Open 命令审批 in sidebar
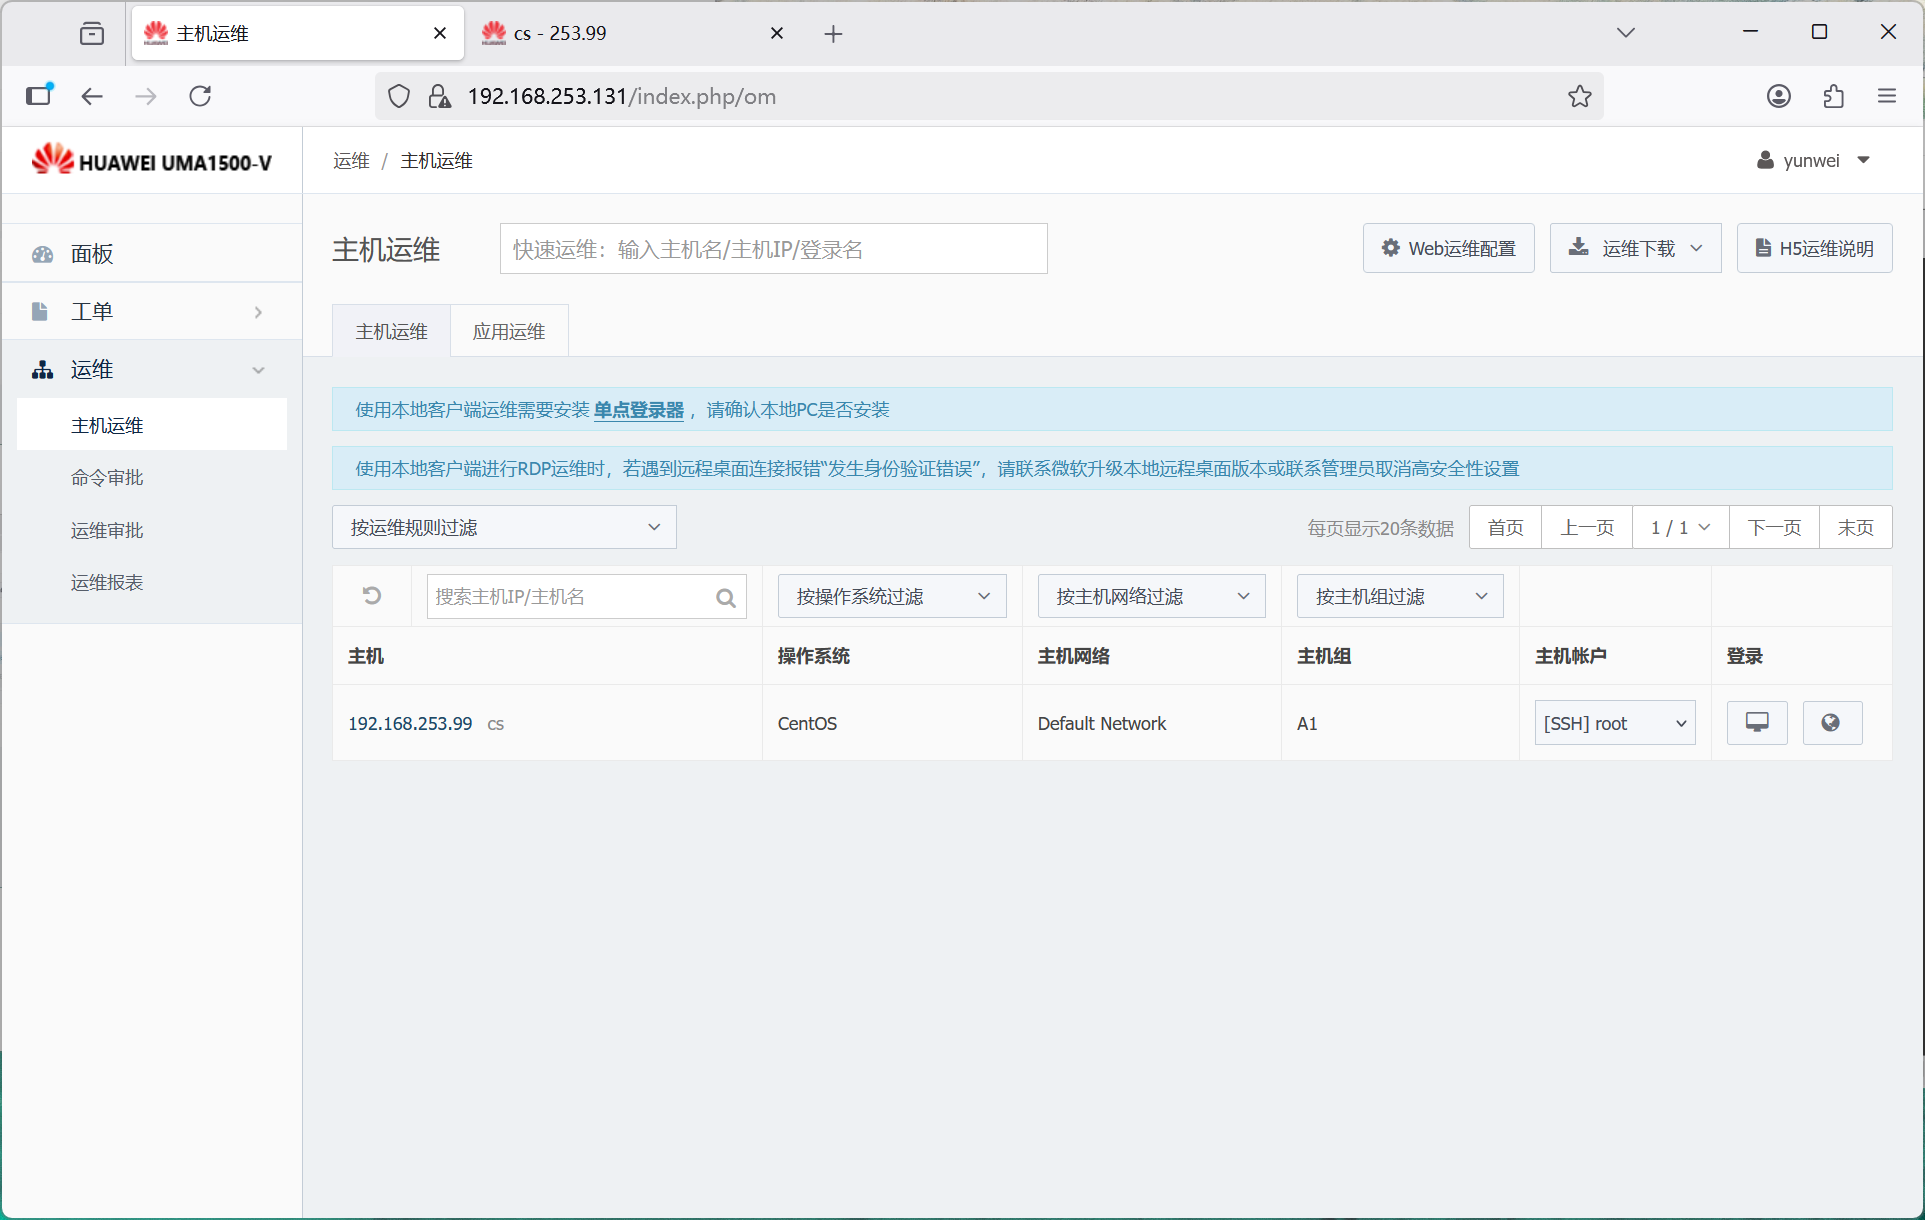This screenshot has height=1220, width=1925. (107, 478)
